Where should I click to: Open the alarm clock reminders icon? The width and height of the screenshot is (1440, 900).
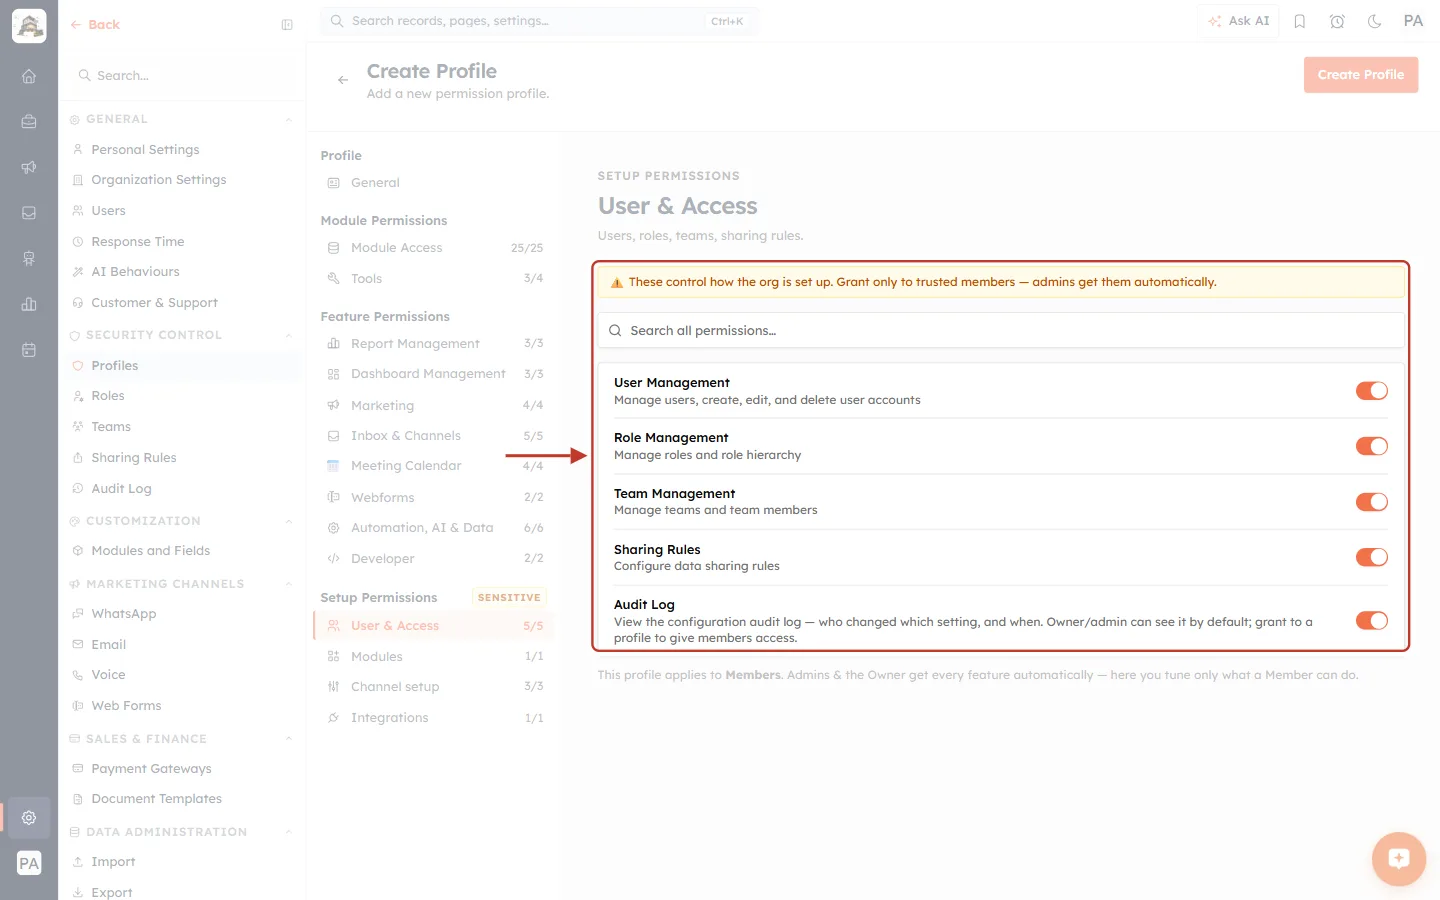point(1337,21)
